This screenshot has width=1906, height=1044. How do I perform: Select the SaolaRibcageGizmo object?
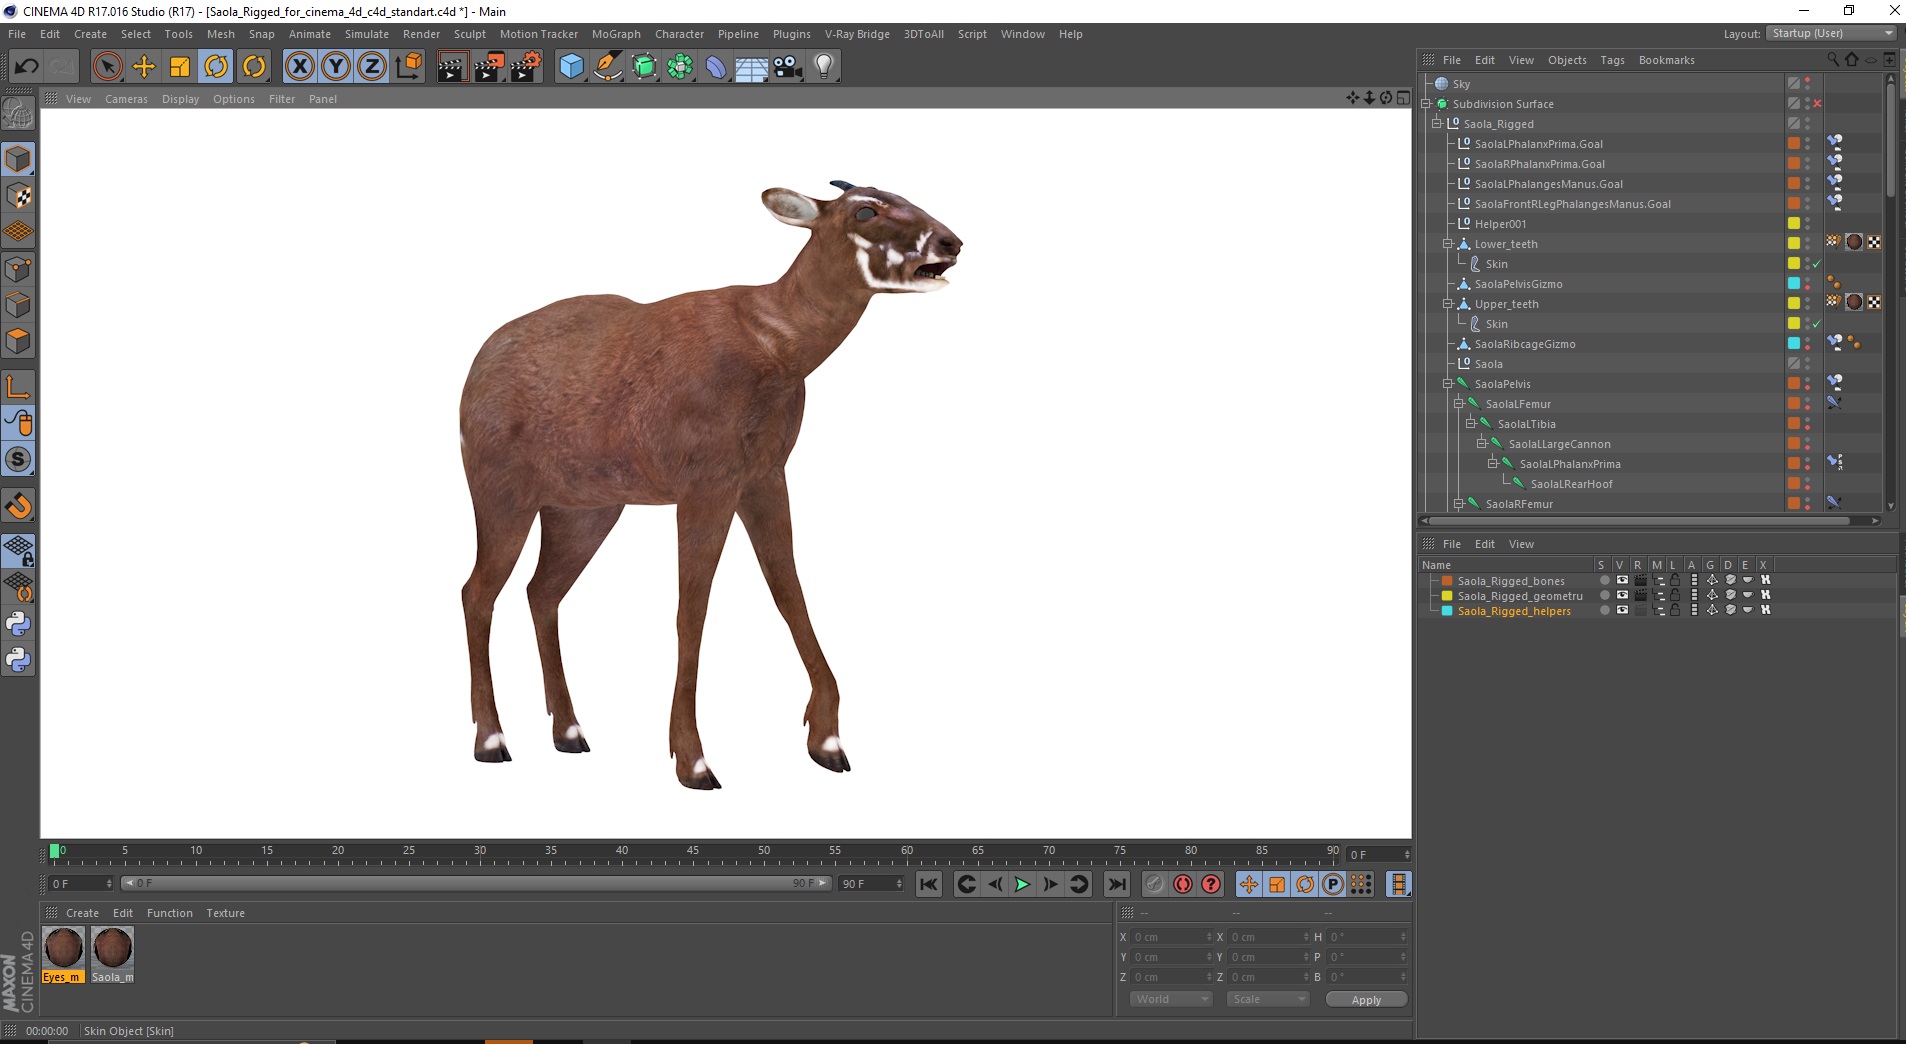1524,344
